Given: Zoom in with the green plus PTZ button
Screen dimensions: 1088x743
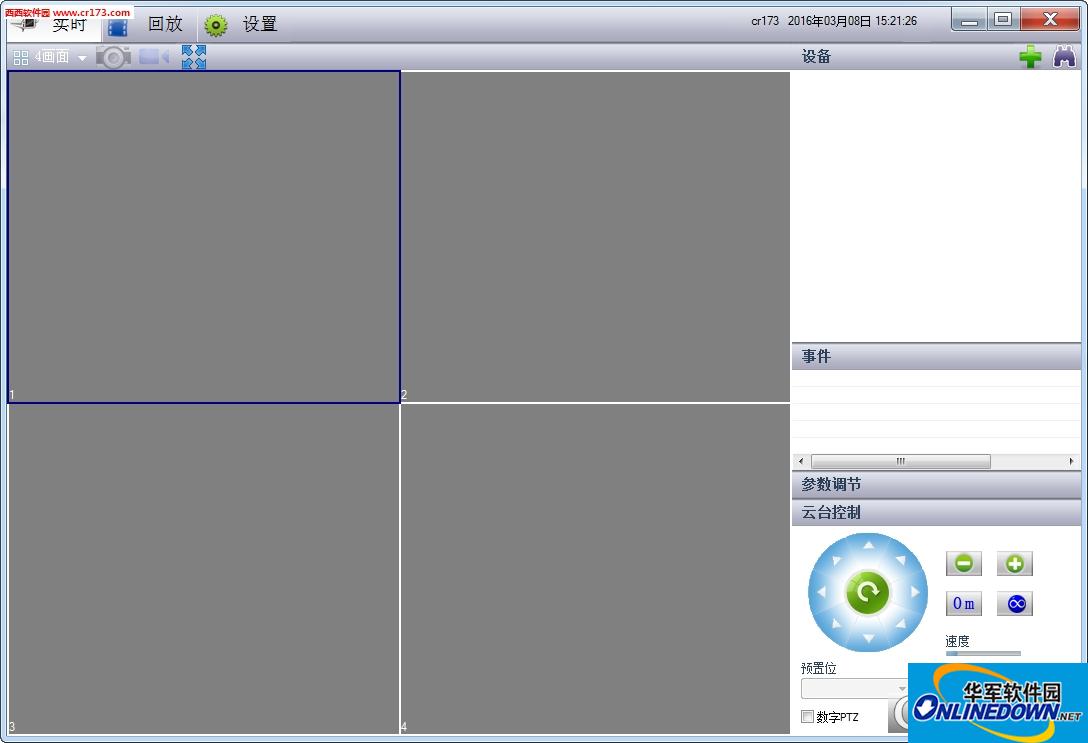Looking at the screenshot, I should (1014, 563).
